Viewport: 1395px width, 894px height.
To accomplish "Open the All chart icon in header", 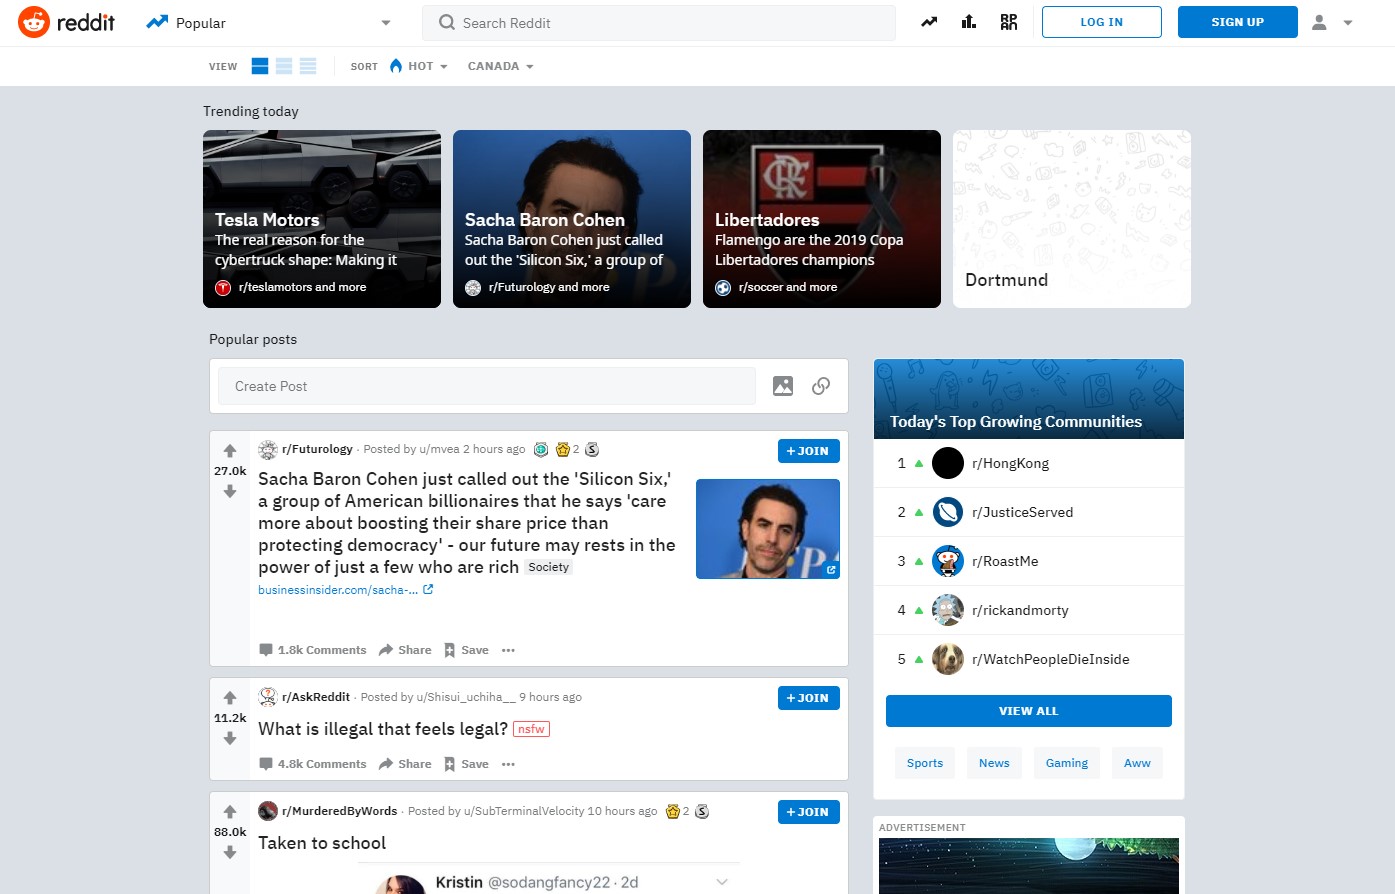I will [x=969, y=22].
